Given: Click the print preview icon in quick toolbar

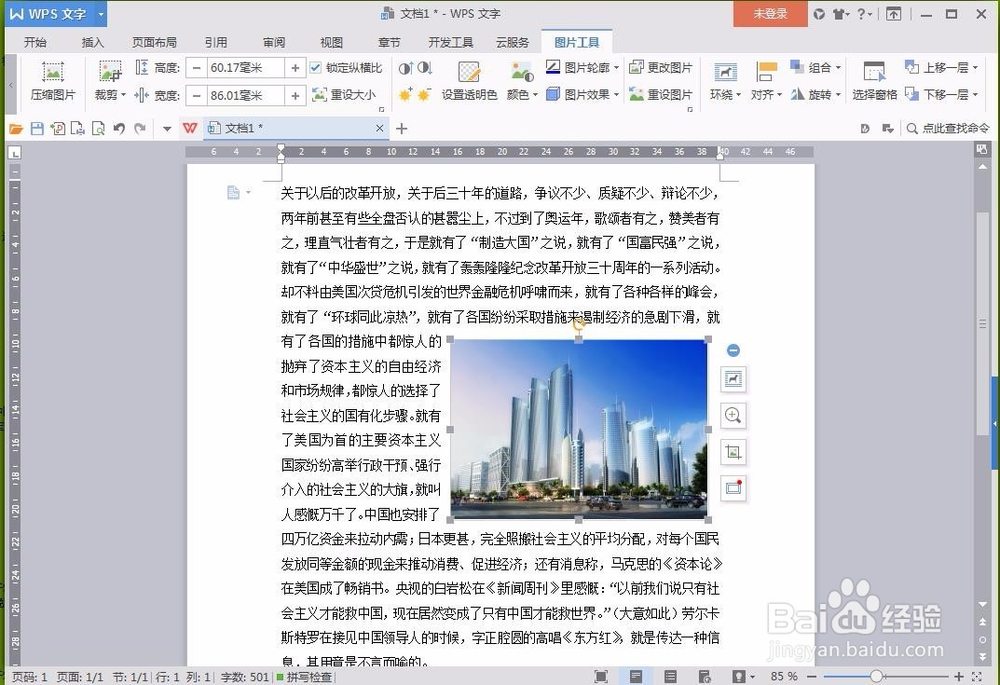Looking at the screenshot, I should point(98,129).
